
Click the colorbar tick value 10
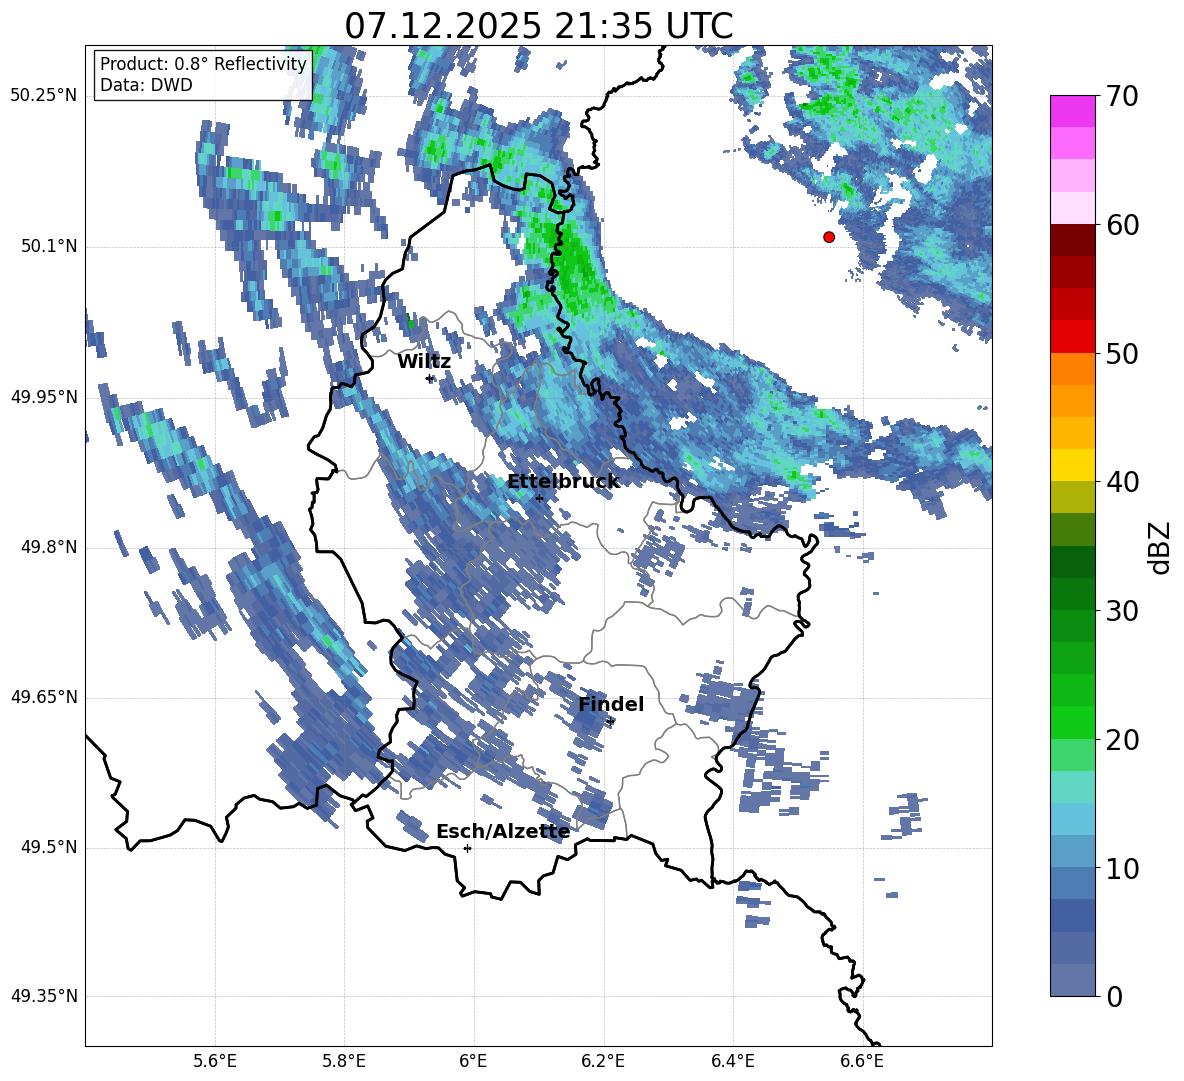coord(1122,869)
